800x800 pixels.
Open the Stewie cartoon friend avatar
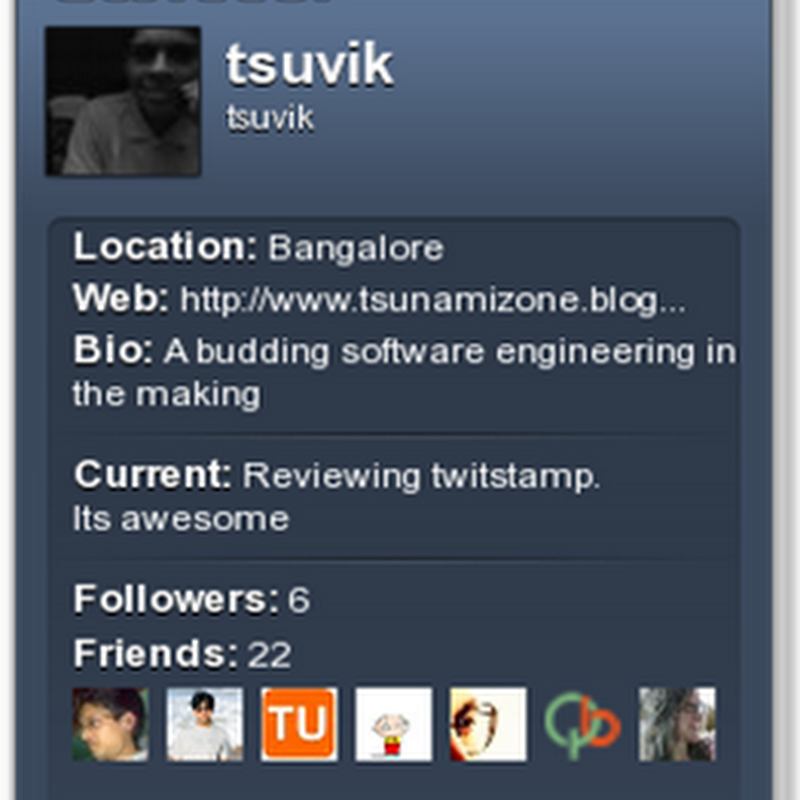click(394, 724)
